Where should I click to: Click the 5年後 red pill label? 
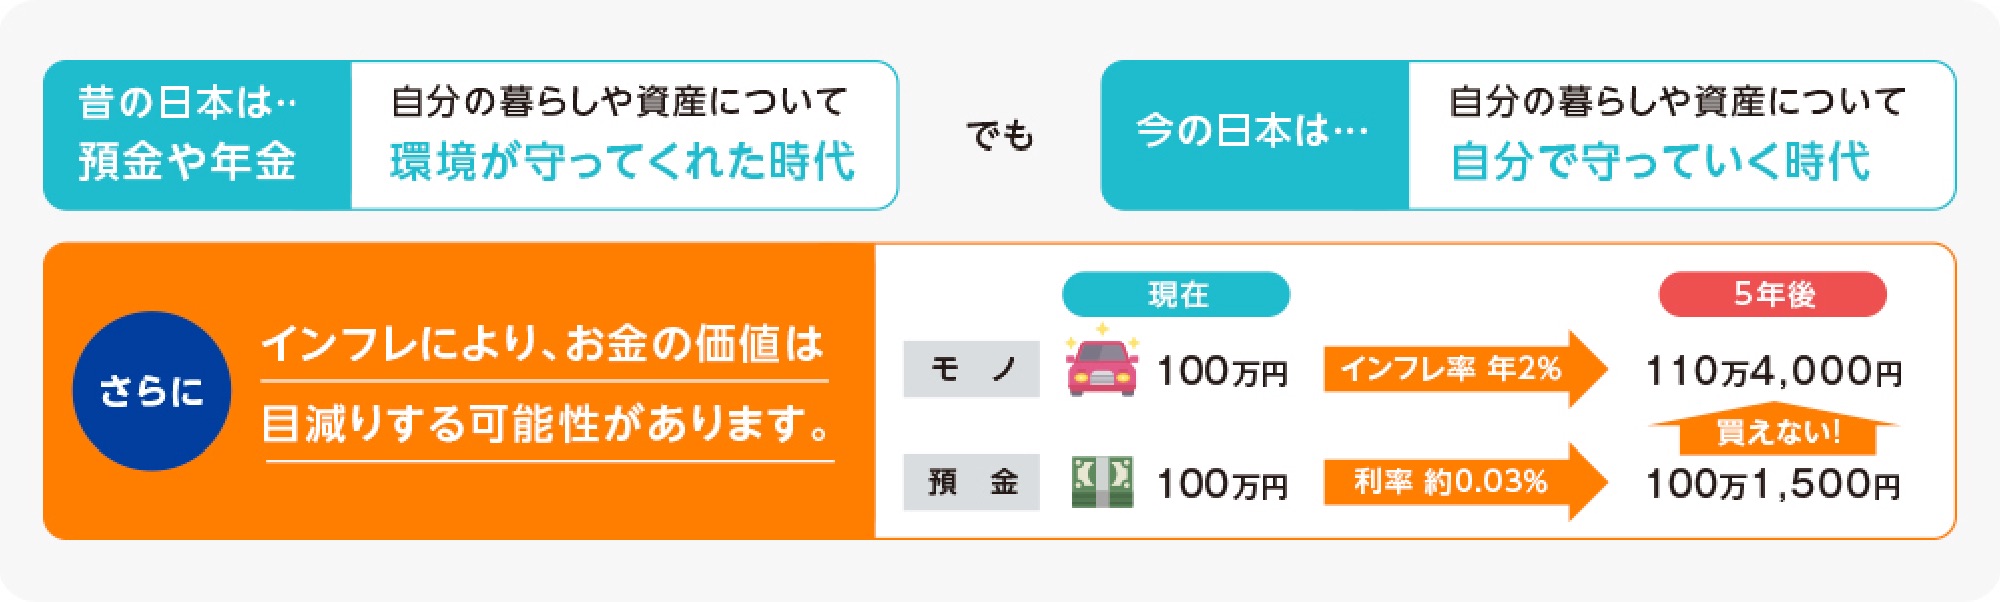[x=1773, y=294]
